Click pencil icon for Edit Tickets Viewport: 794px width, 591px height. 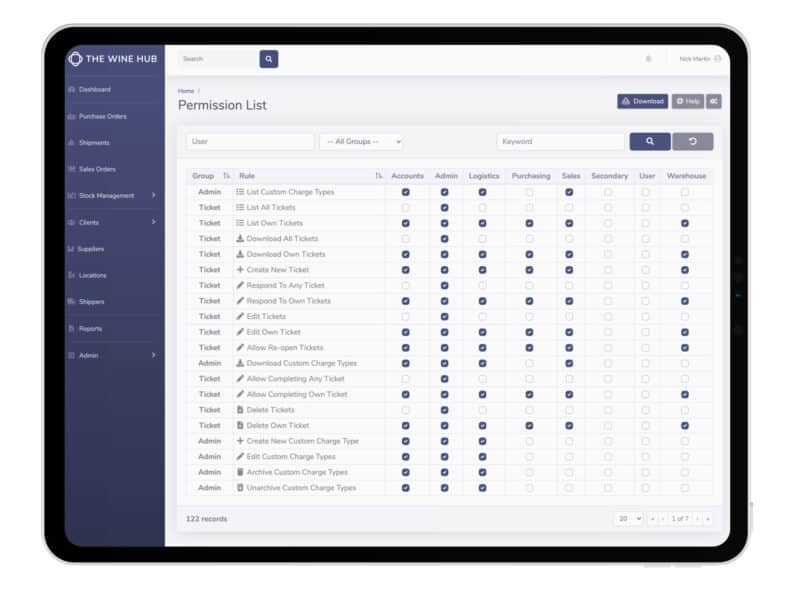point(240,316)
